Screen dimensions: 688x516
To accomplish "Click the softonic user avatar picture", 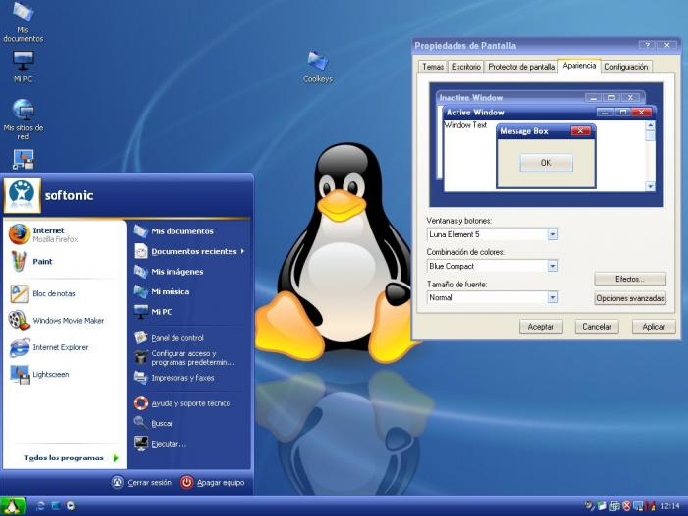I will [22, 195].
